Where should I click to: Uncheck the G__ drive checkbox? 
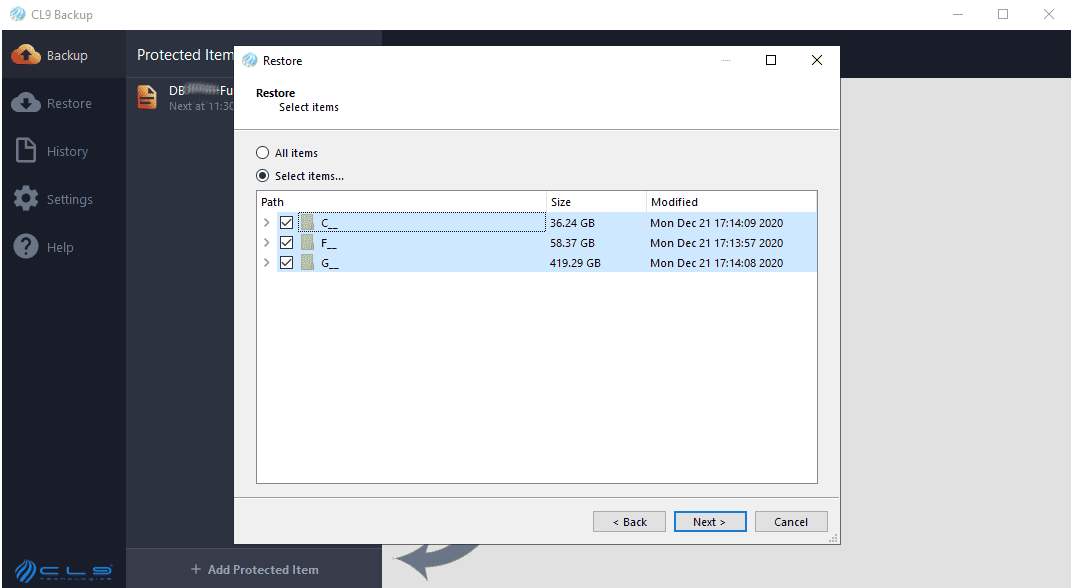tap(287, 262)
